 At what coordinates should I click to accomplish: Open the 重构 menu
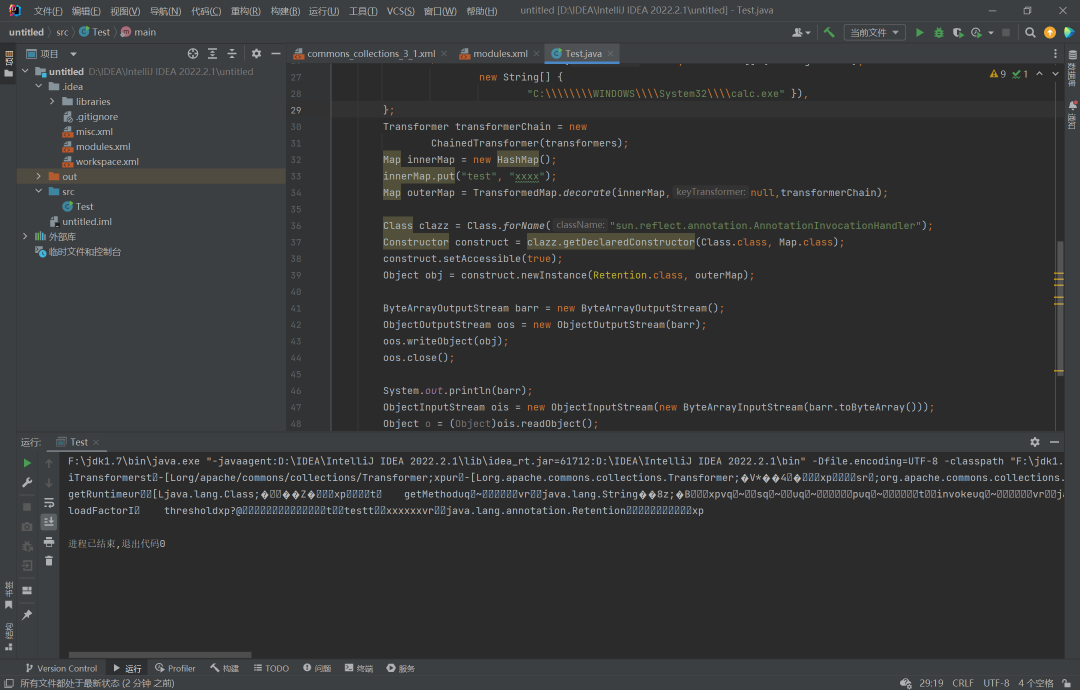245,11
